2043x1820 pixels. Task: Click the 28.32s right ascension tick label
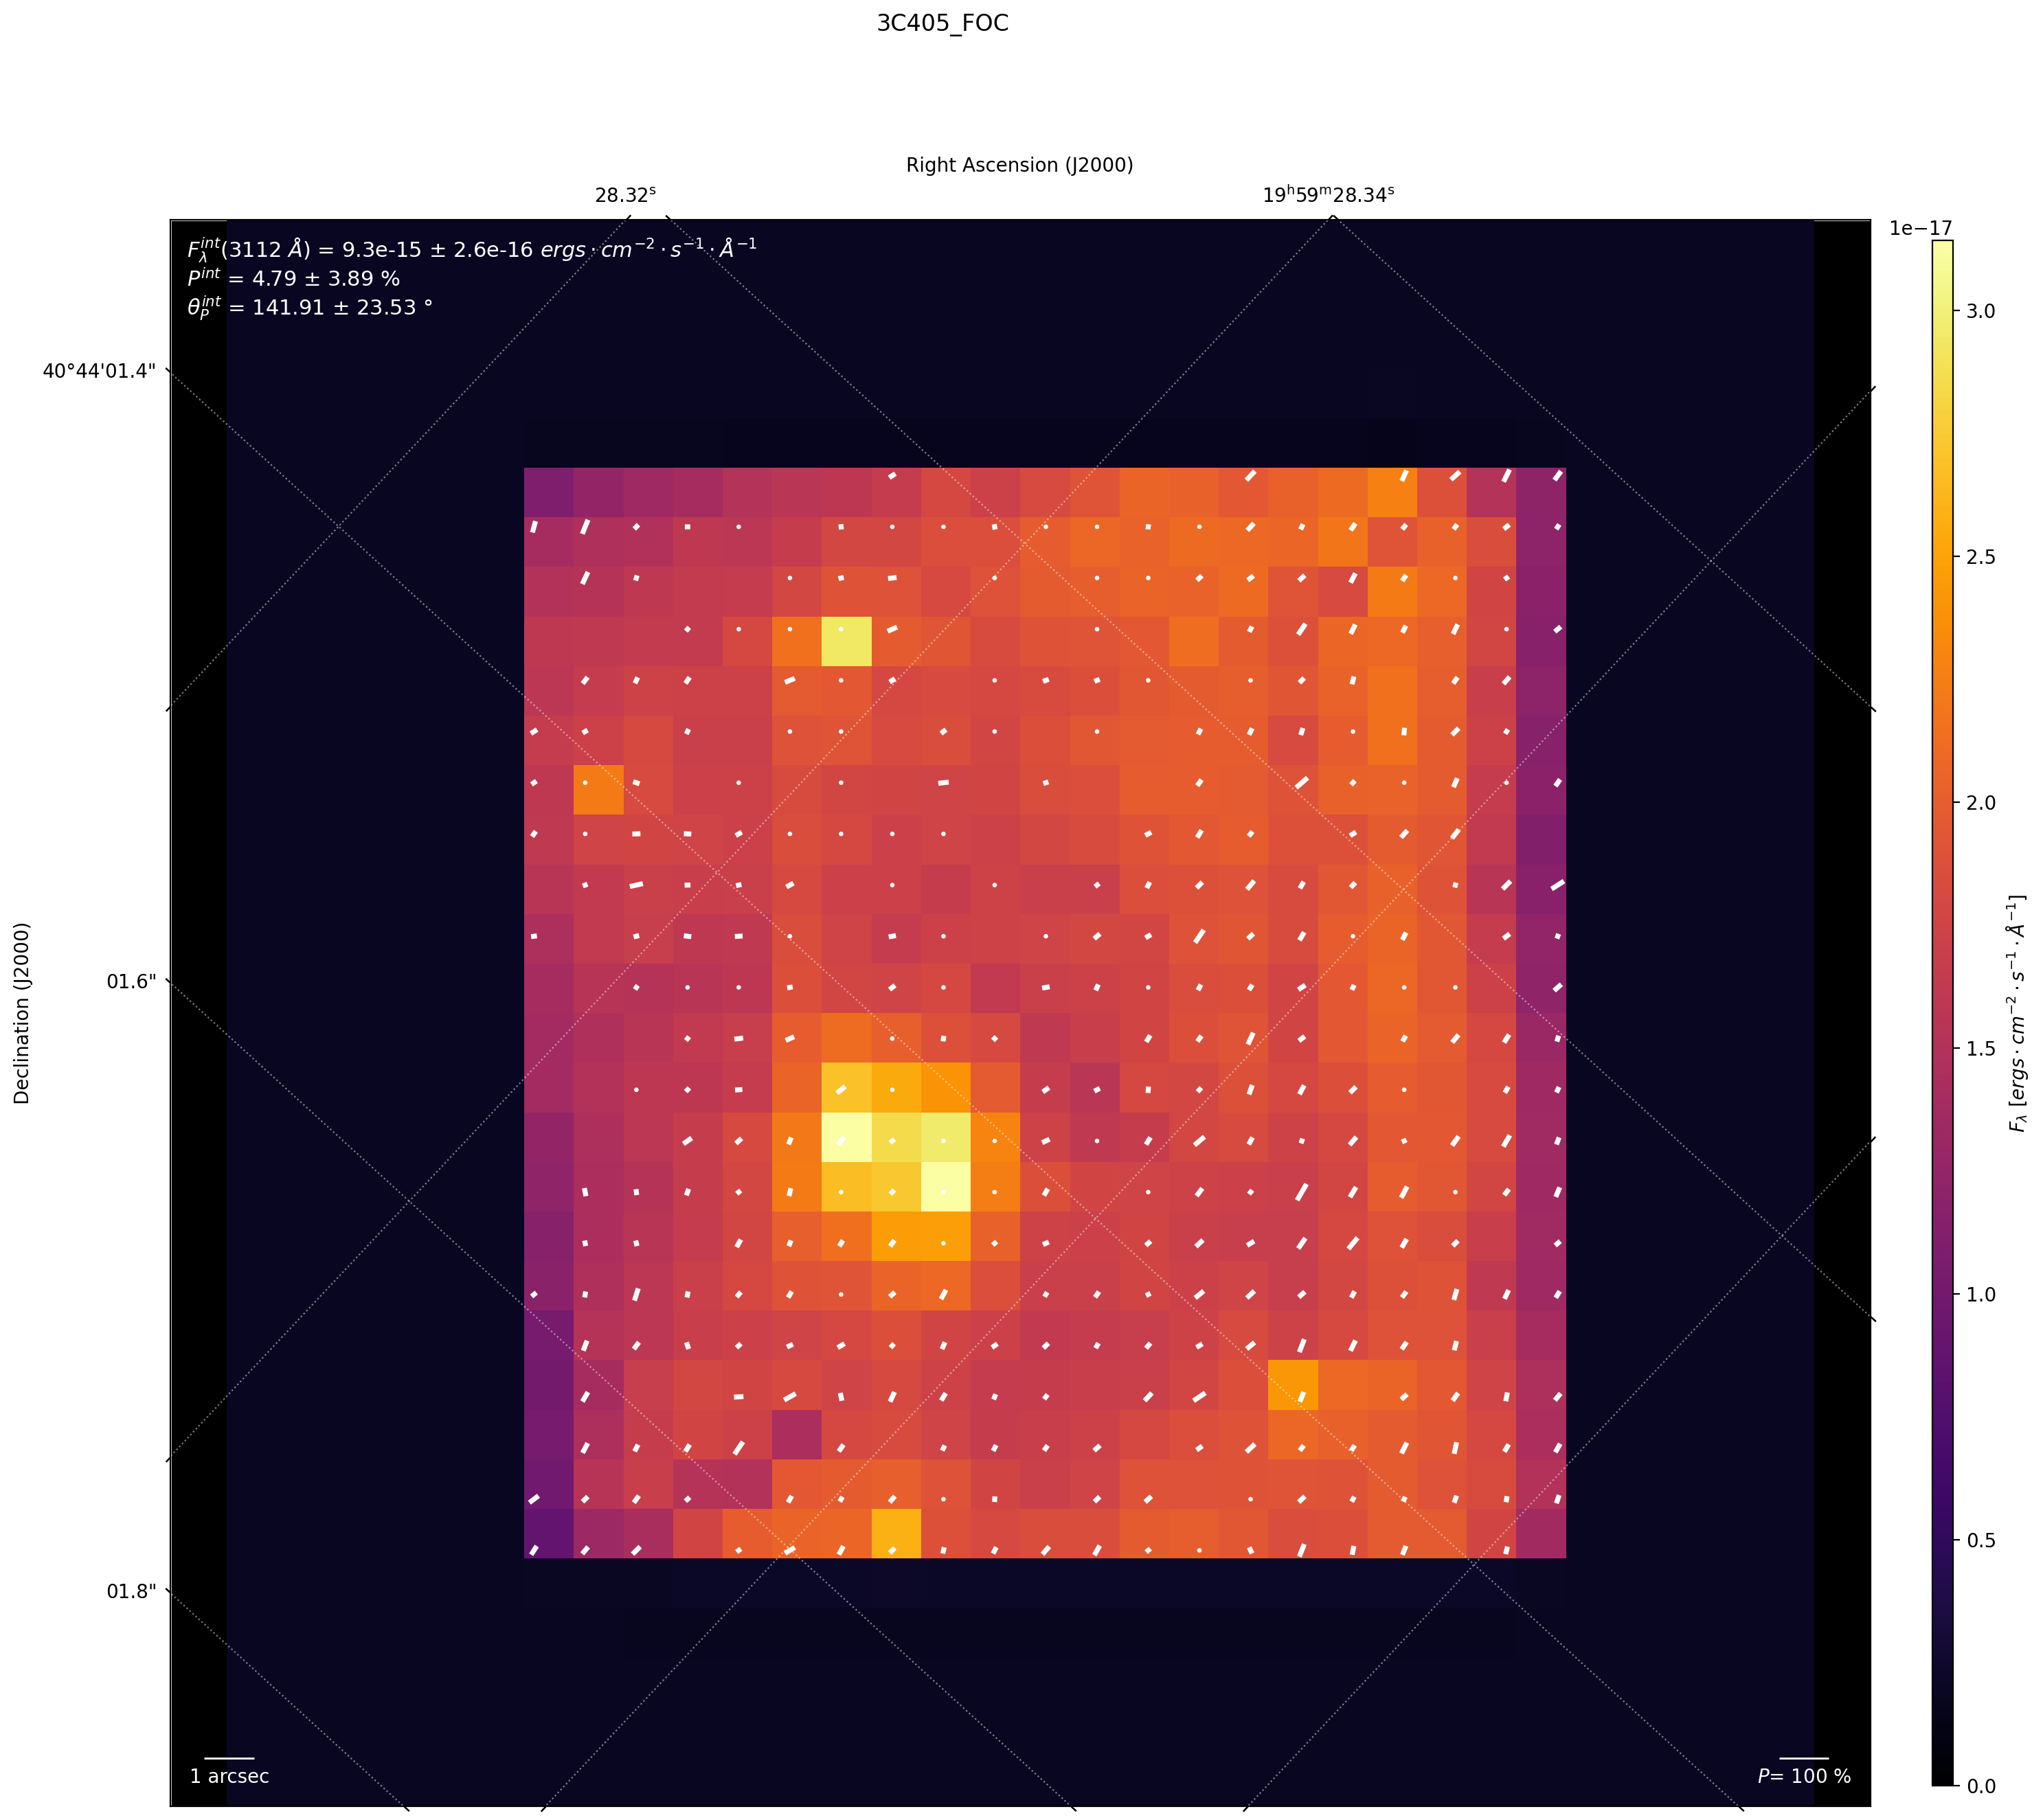point(625,195)
